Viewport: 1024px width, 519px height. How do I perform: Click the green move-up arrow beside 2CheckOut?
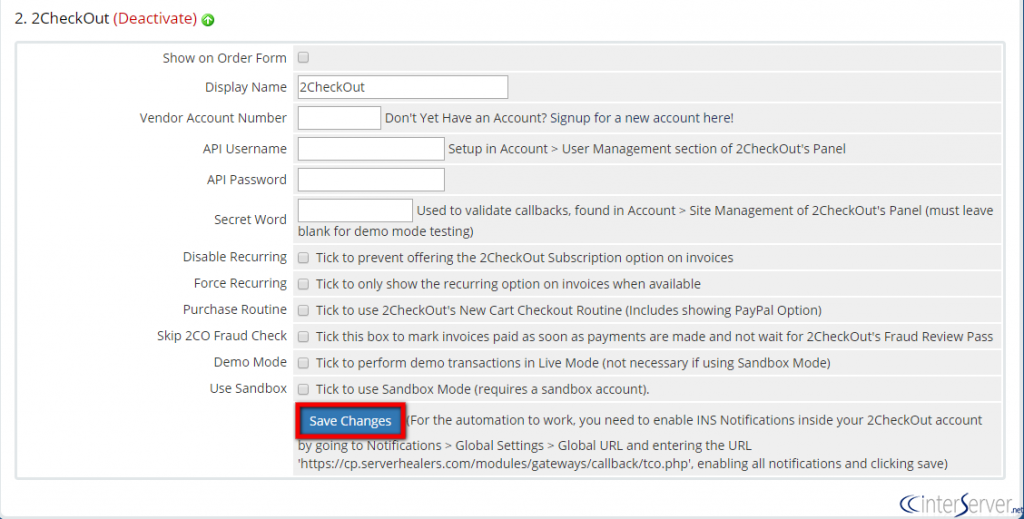[x=208, y=20]
